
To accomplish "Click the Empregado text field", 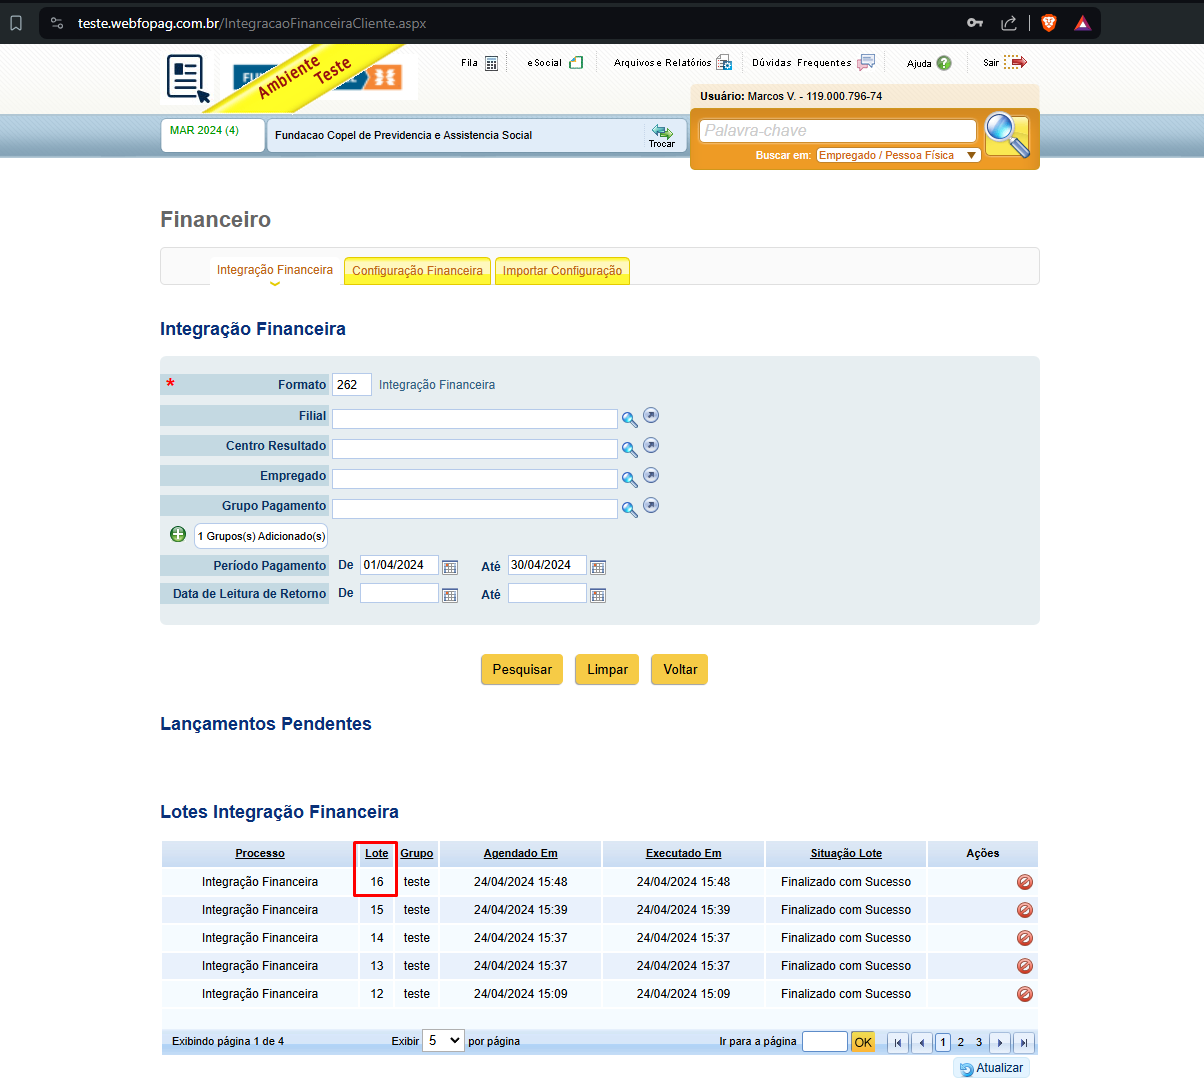I will 475,478.
